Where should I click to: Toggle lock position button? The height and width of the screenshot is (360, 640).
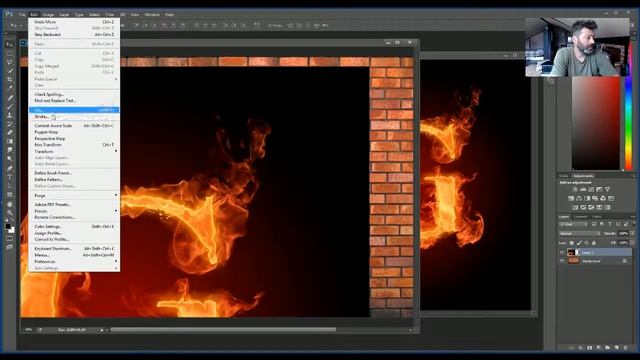(x=587, y=243)
